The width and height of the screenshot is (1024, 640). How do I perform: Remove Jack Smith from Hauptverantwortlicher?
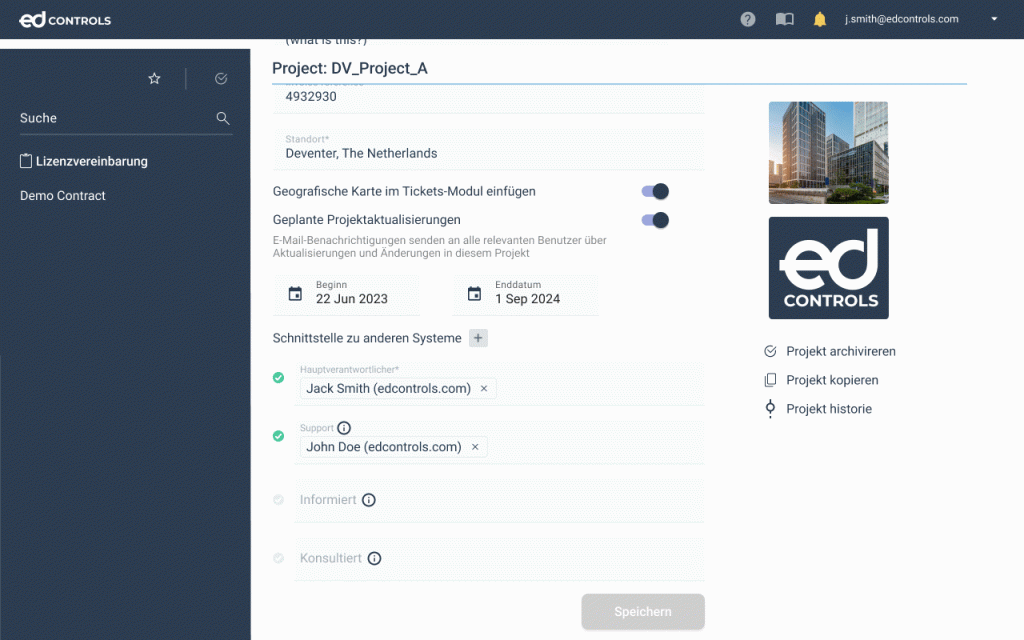(x=484, y=389)
